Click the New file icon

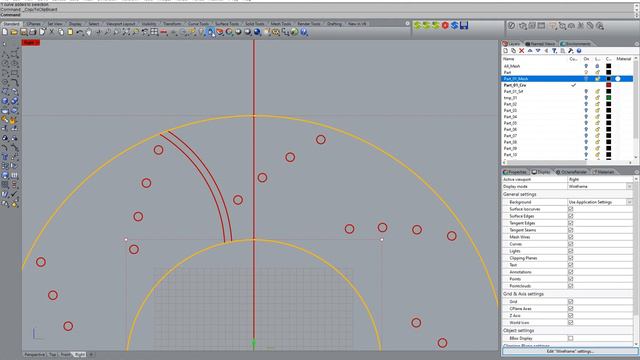pos(5,32)
